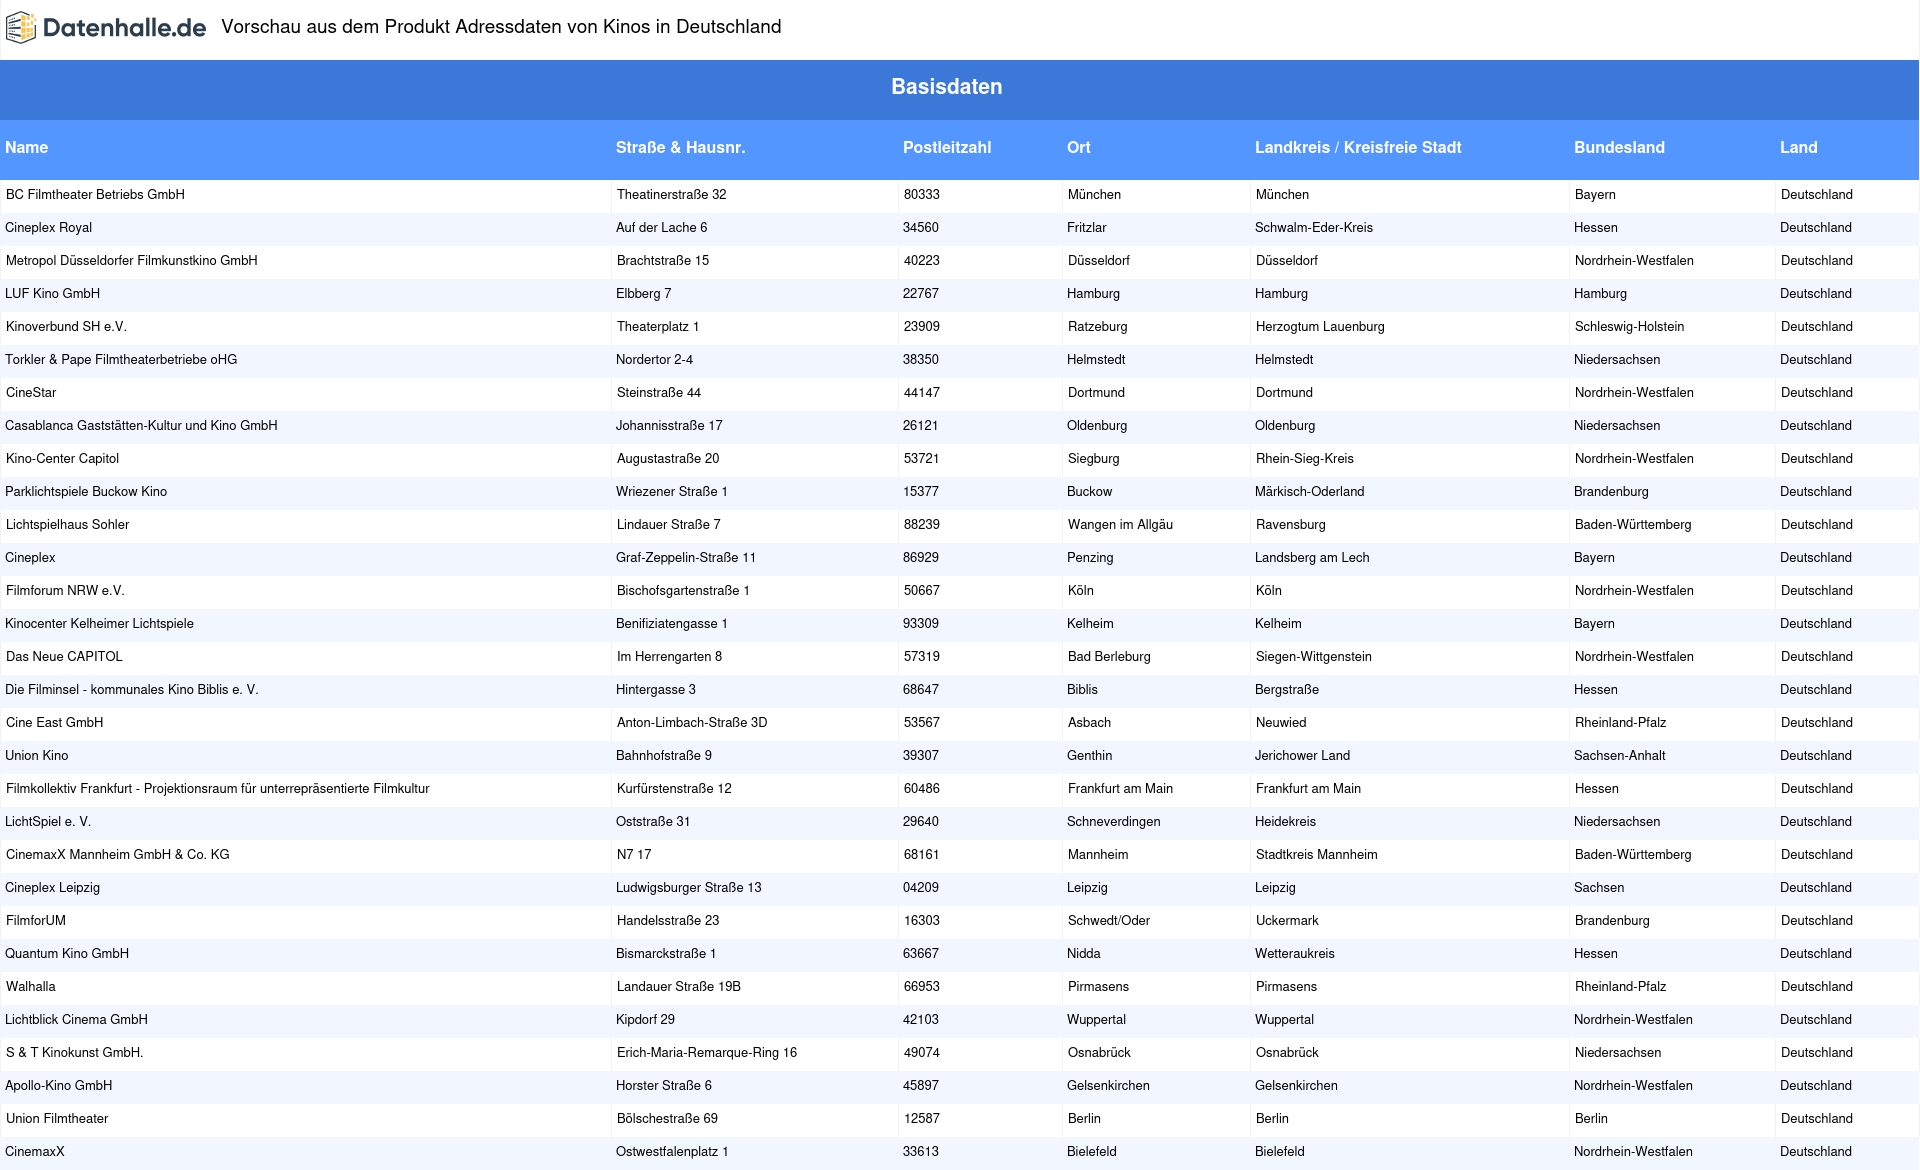Click the Erich-Maria-Remarque-Ring 16 address
1920x1170 pixels.
point(707,1053)
